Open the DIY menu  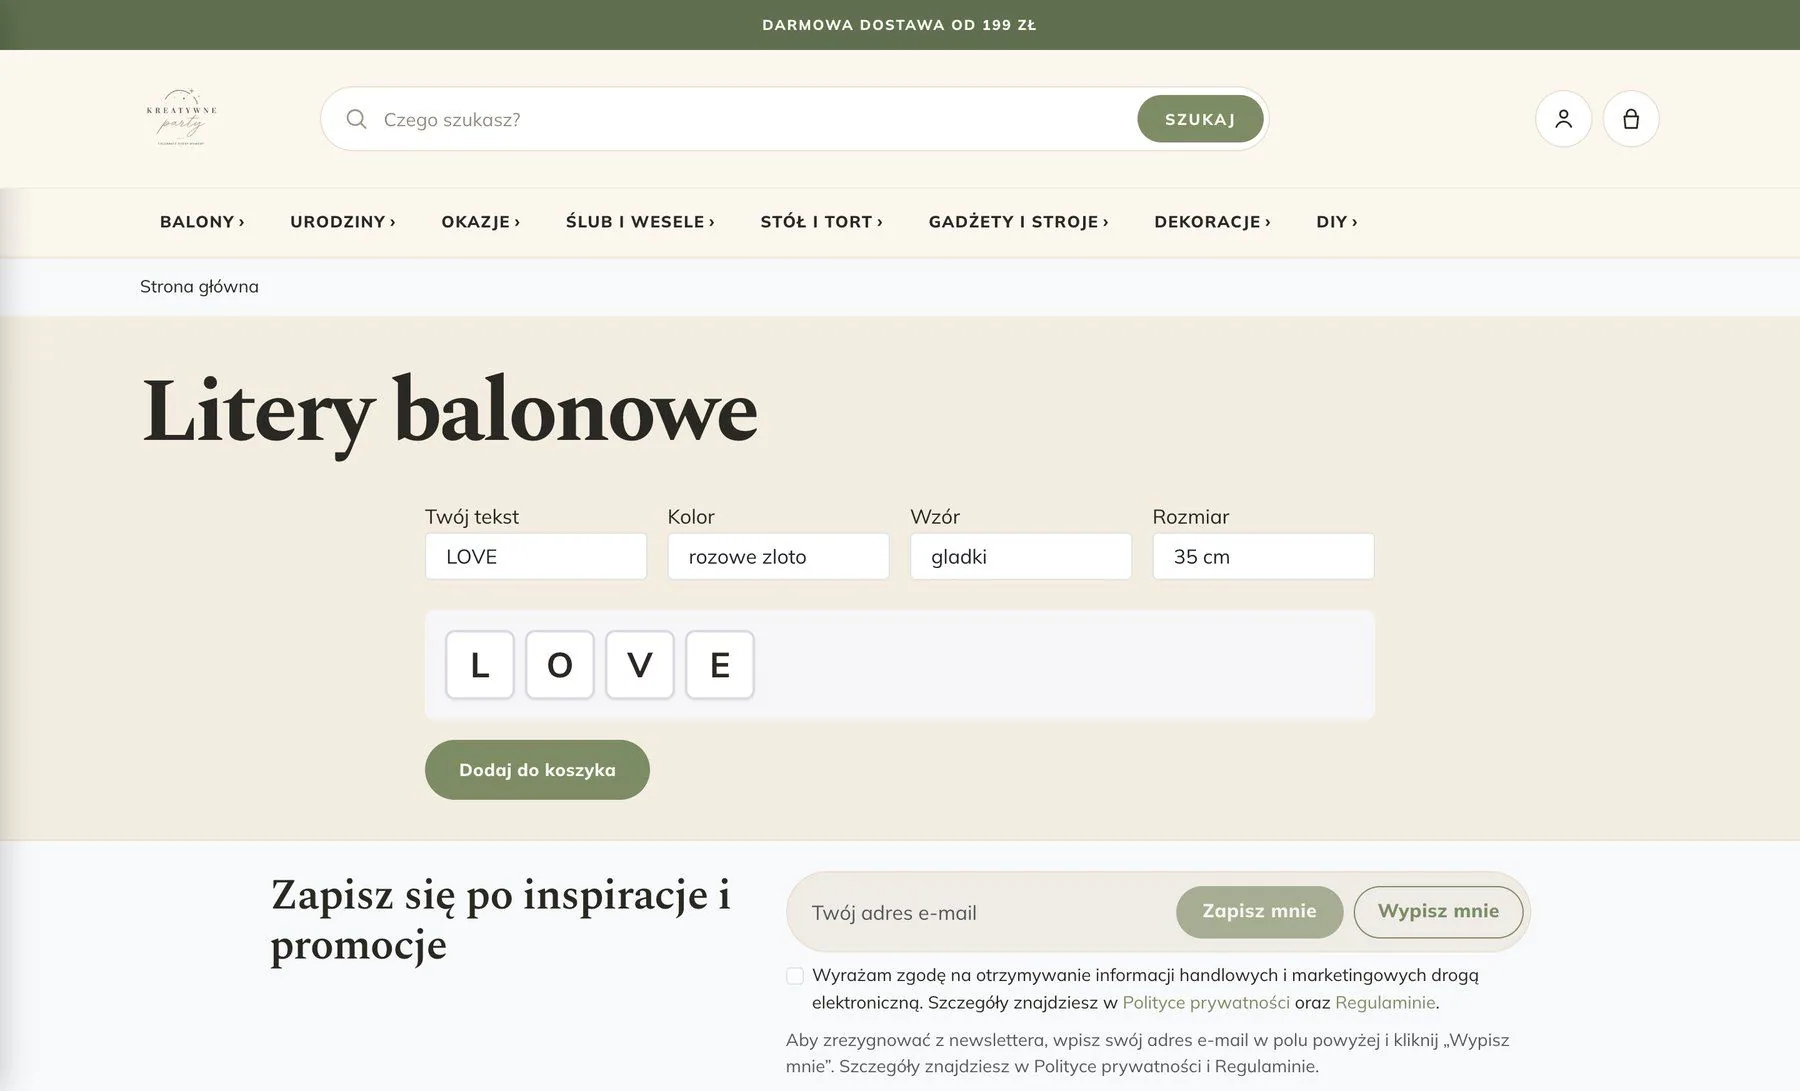[1336, 222]
